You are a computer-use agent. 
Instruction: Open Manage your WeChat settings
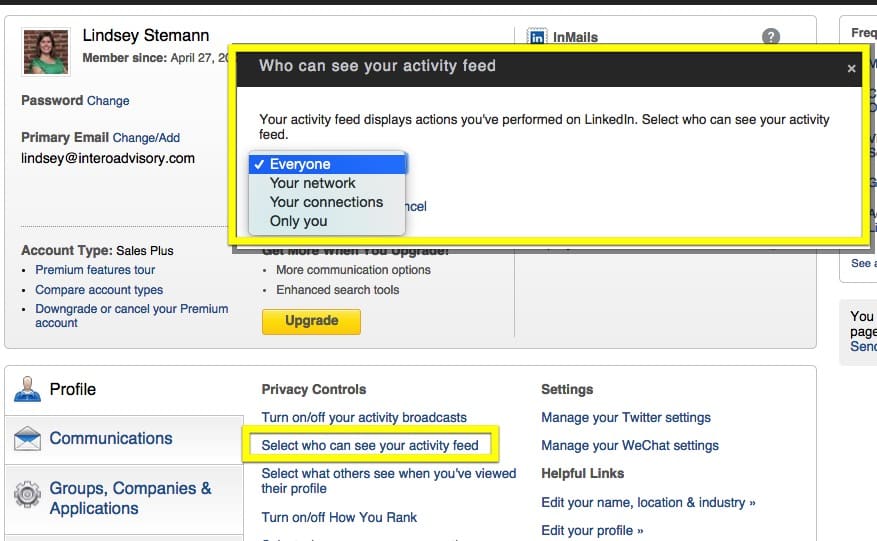click(630, 445)
